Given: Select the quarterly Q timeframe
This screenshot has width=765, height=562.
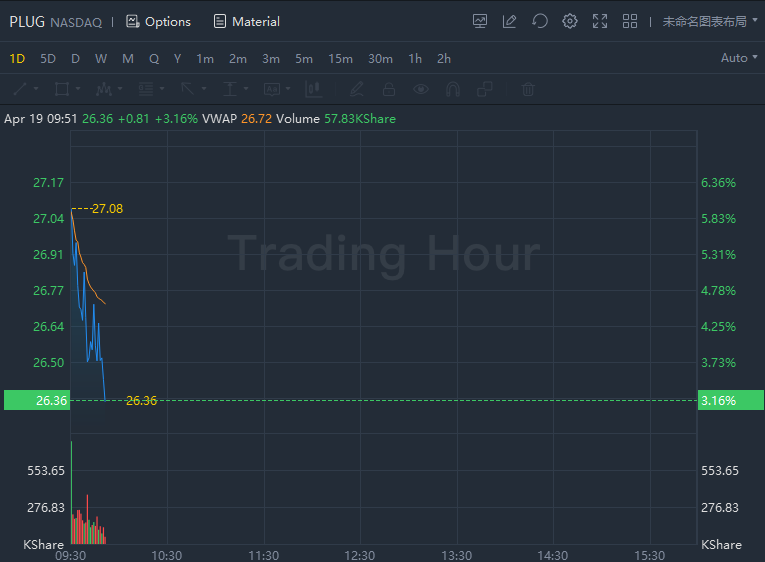Looking at the screenshot, I should (x=154, y=59).
